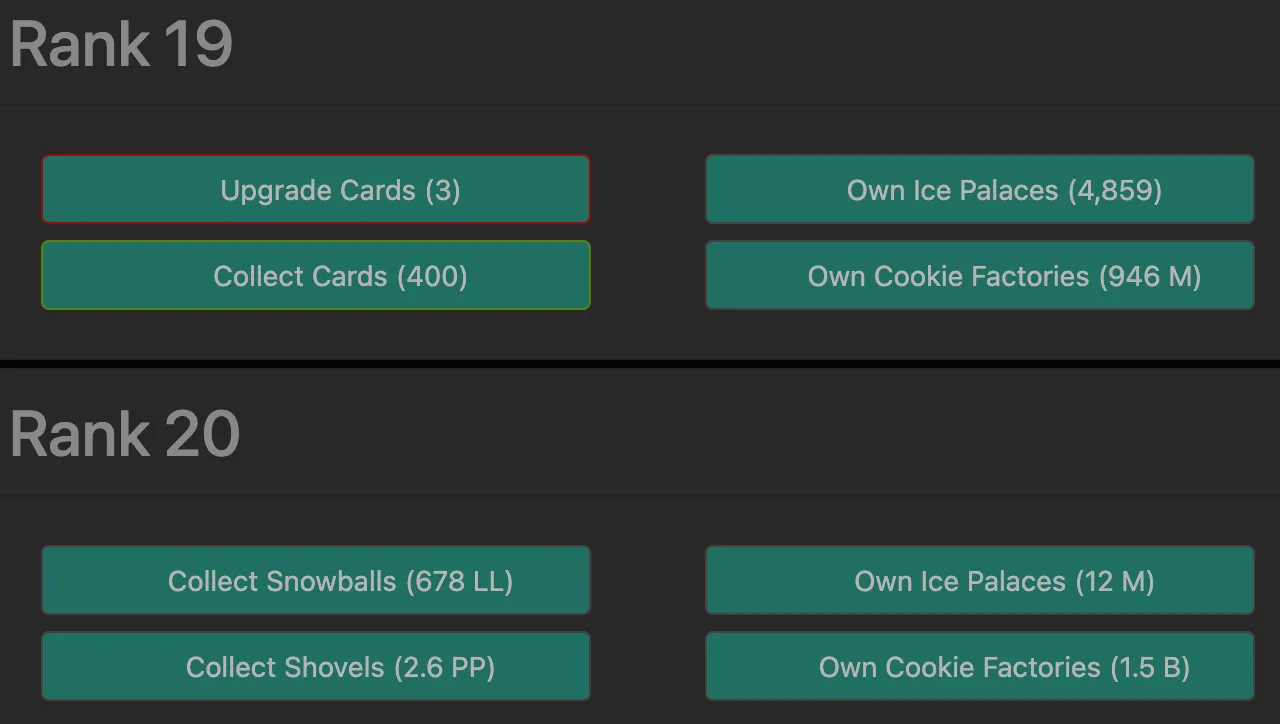The height and width of the screenshot is (724, 1280).
Task: Select the Collect Snowballs (678 LL) challenge
Action: point(316,580)
